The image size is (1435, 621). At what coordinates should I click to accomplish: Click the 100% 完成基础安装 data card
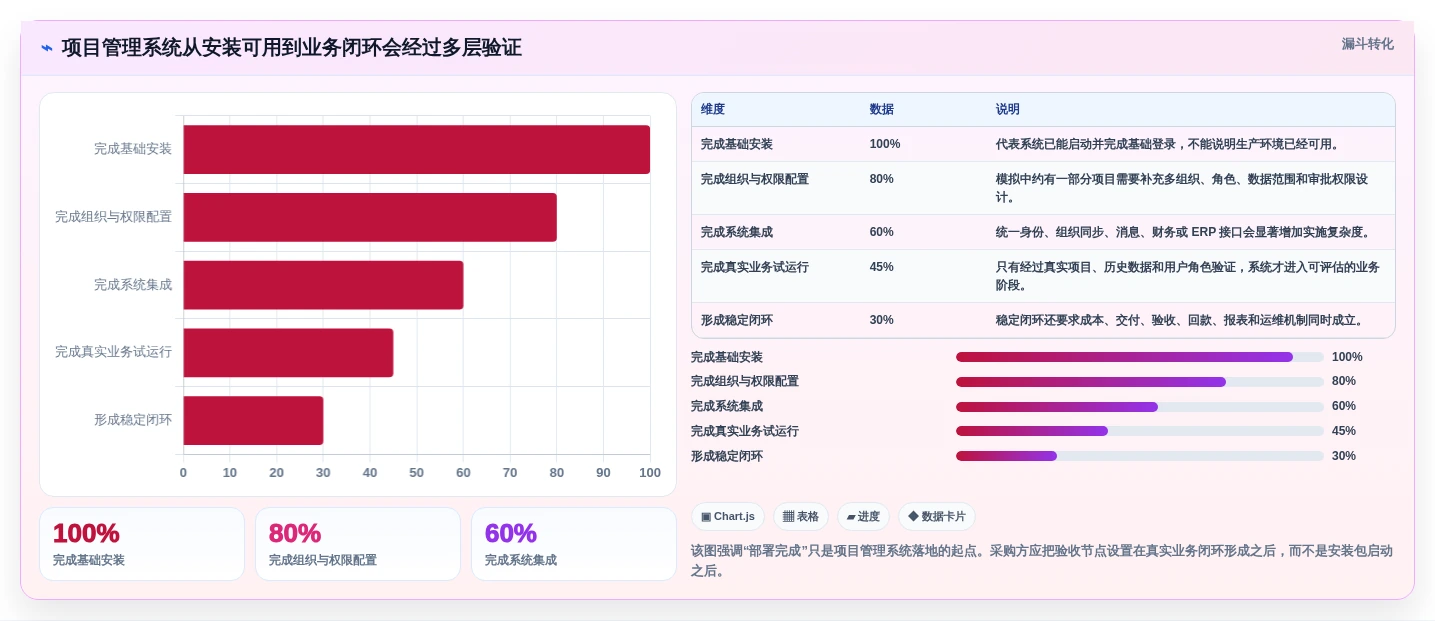tap(142, 544)
